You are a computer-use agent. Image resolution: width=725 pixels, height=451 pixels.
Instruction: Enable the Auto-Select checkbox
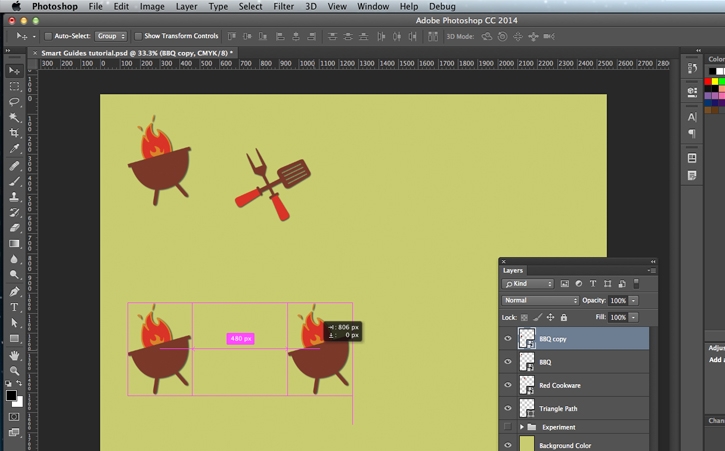click(48, 36)
